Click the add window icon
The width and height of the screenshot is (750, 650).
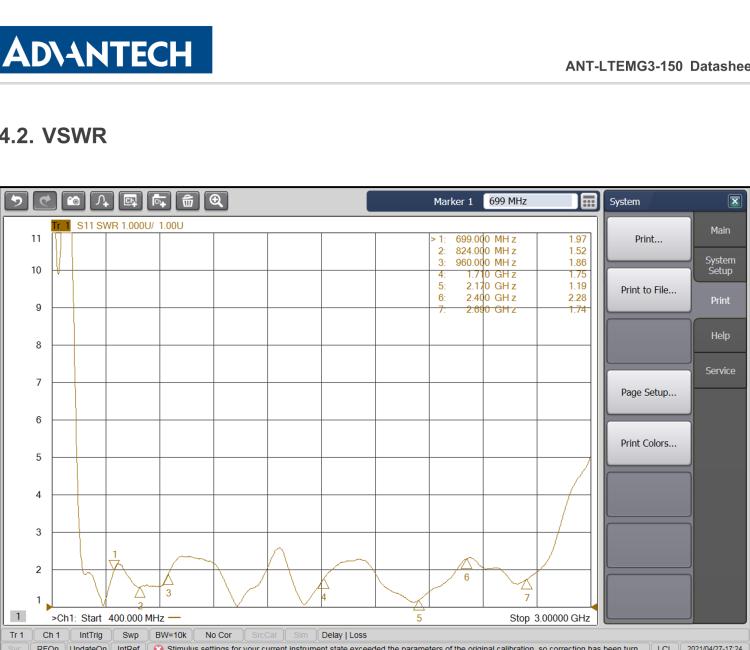[131, 201]
